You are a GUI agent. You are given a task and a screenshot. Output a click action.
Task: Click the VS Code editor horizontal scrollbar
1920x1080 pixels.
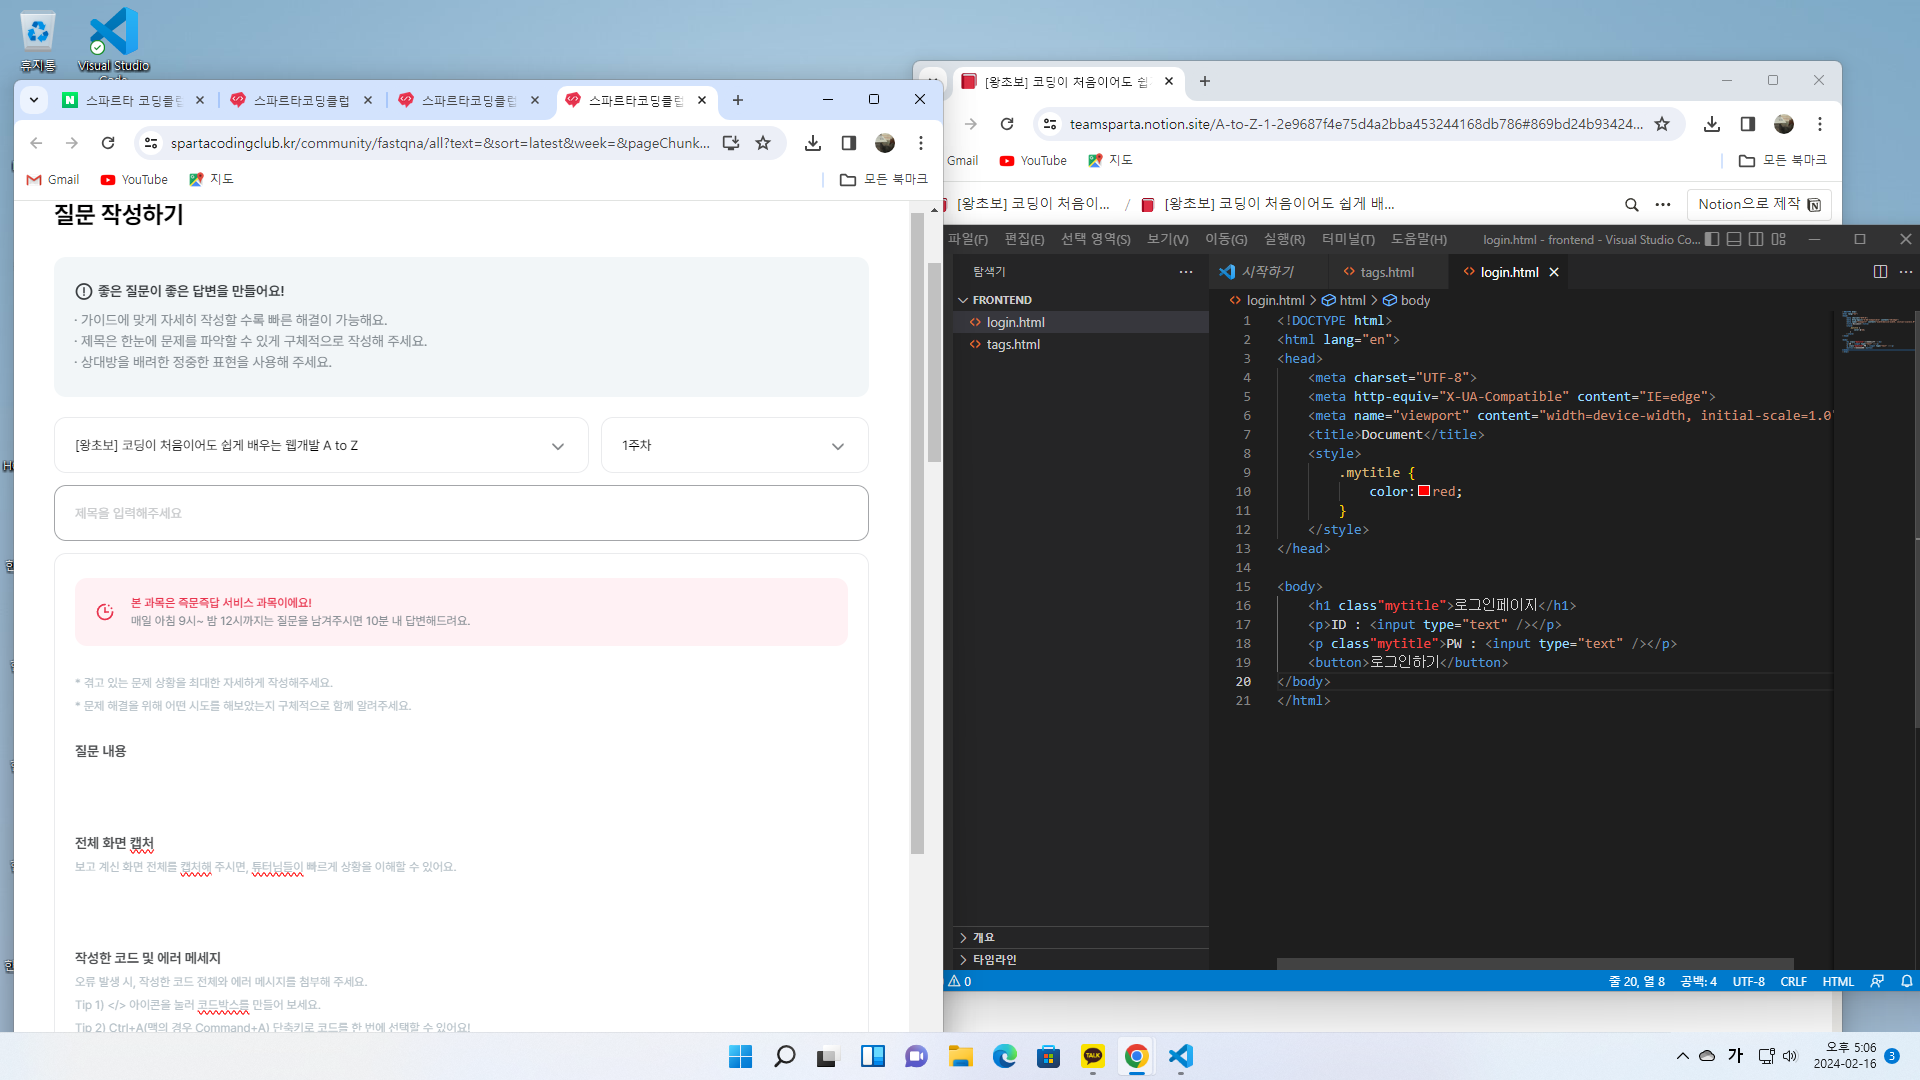[x=1535, y=964]
